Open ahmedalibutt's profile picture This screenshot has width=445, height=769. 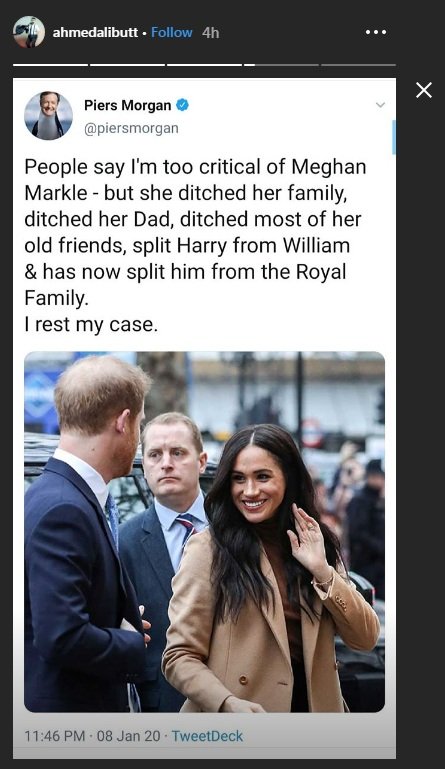29,32
